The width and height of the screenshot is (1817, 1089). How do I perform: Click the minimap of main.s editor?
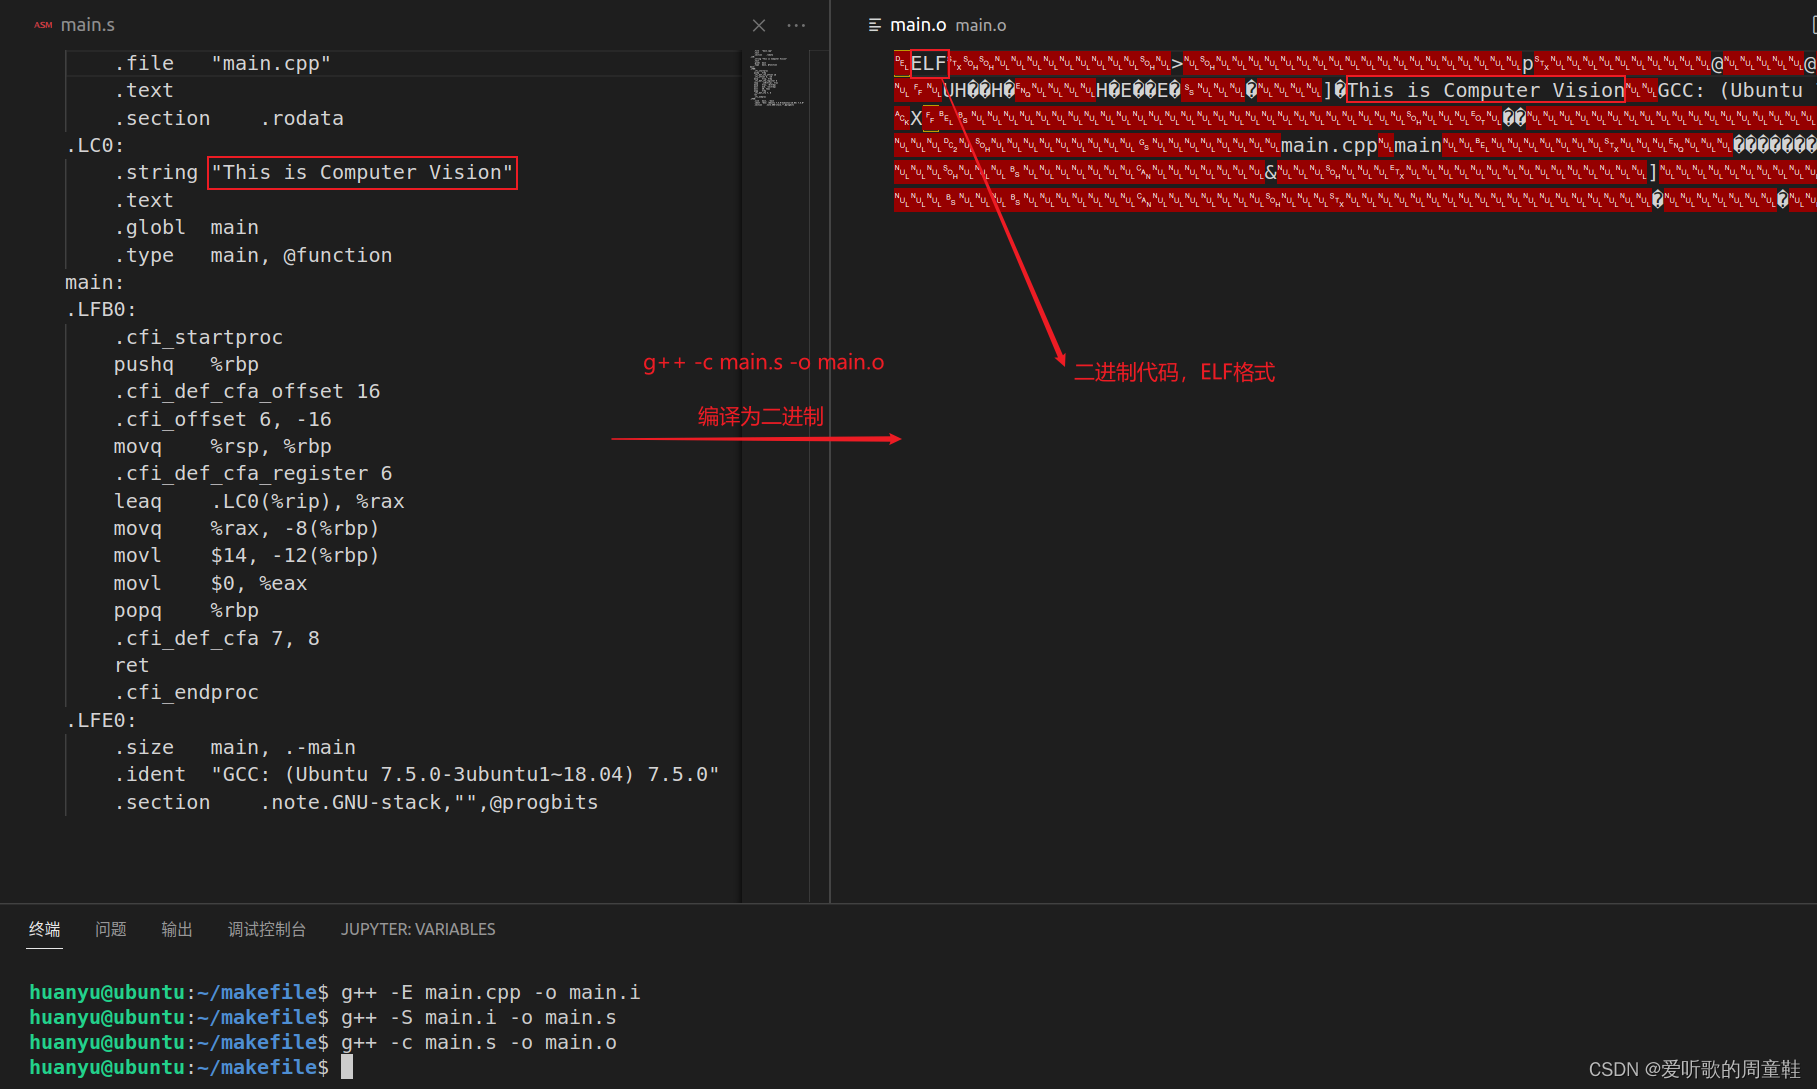[x=777, y=78]
